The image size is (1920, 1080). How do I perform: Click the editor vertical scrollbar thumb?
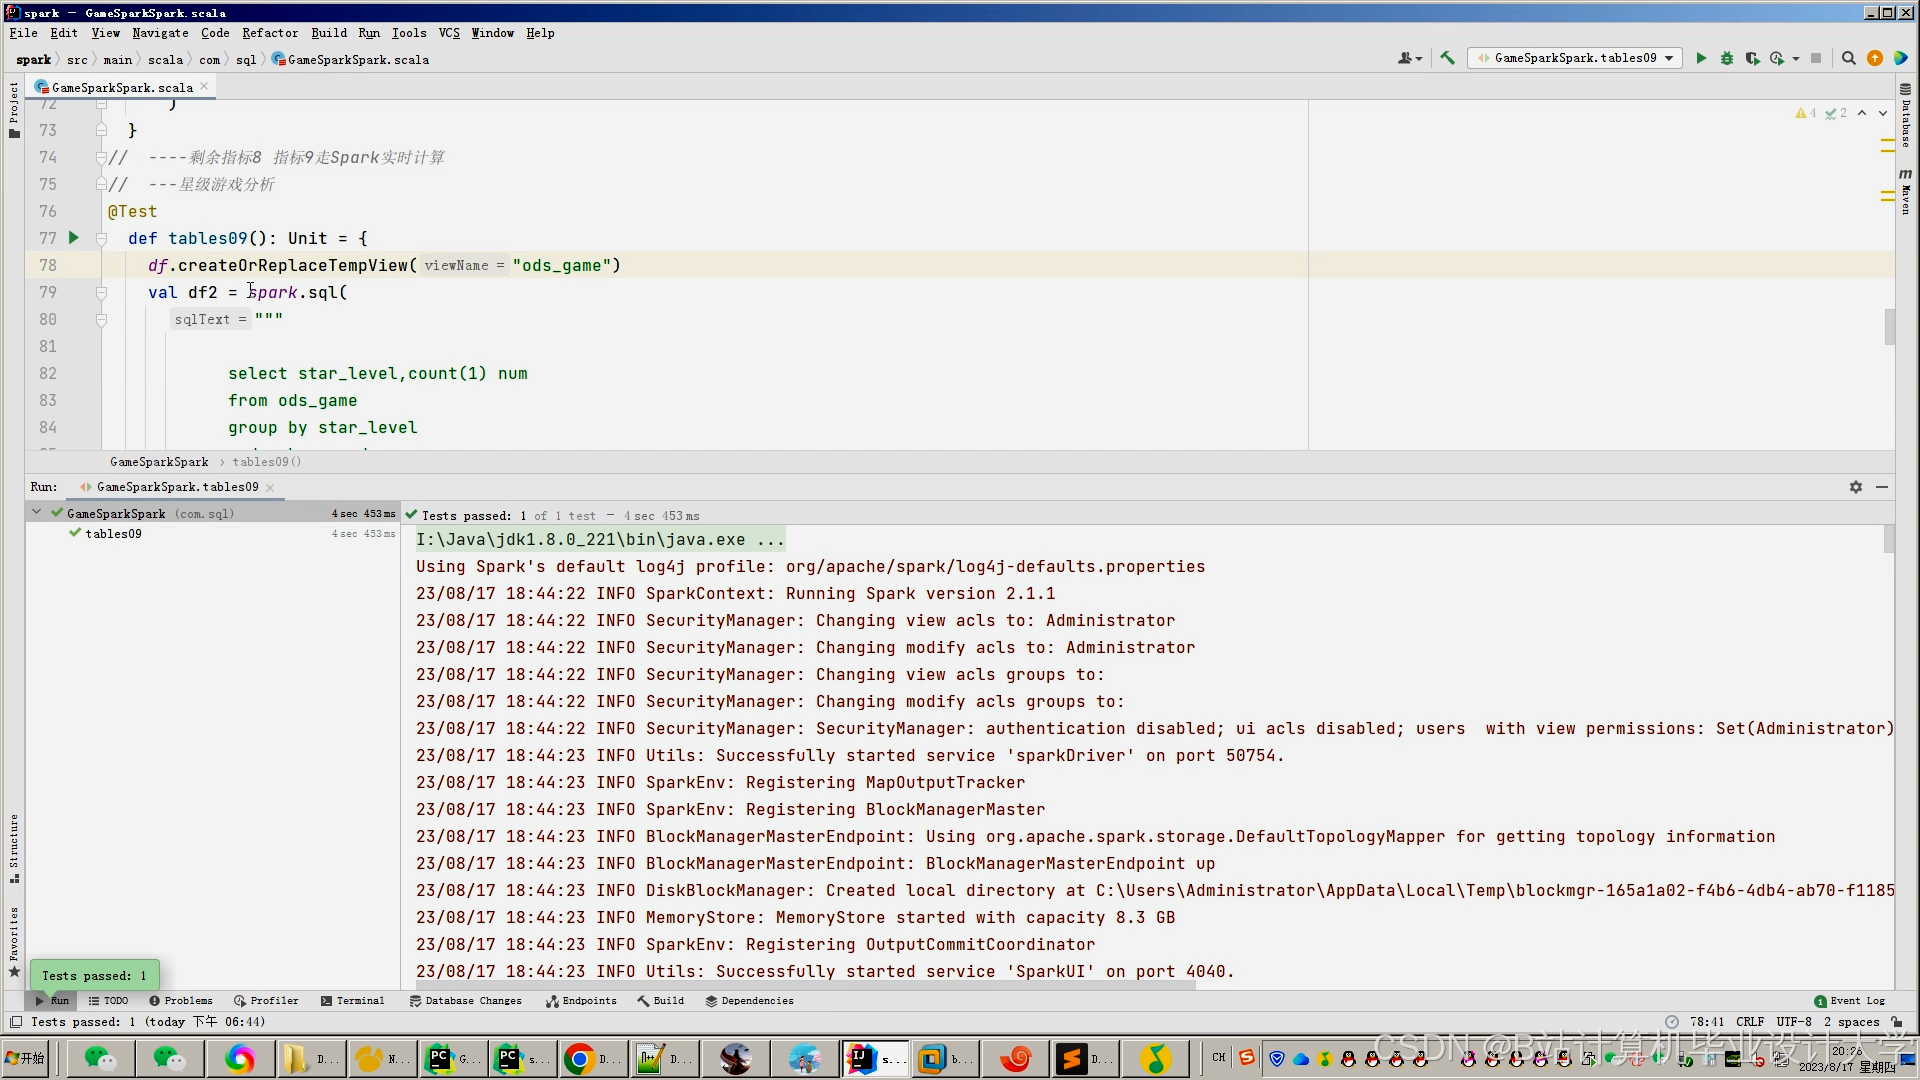[x=1889, y=327]
